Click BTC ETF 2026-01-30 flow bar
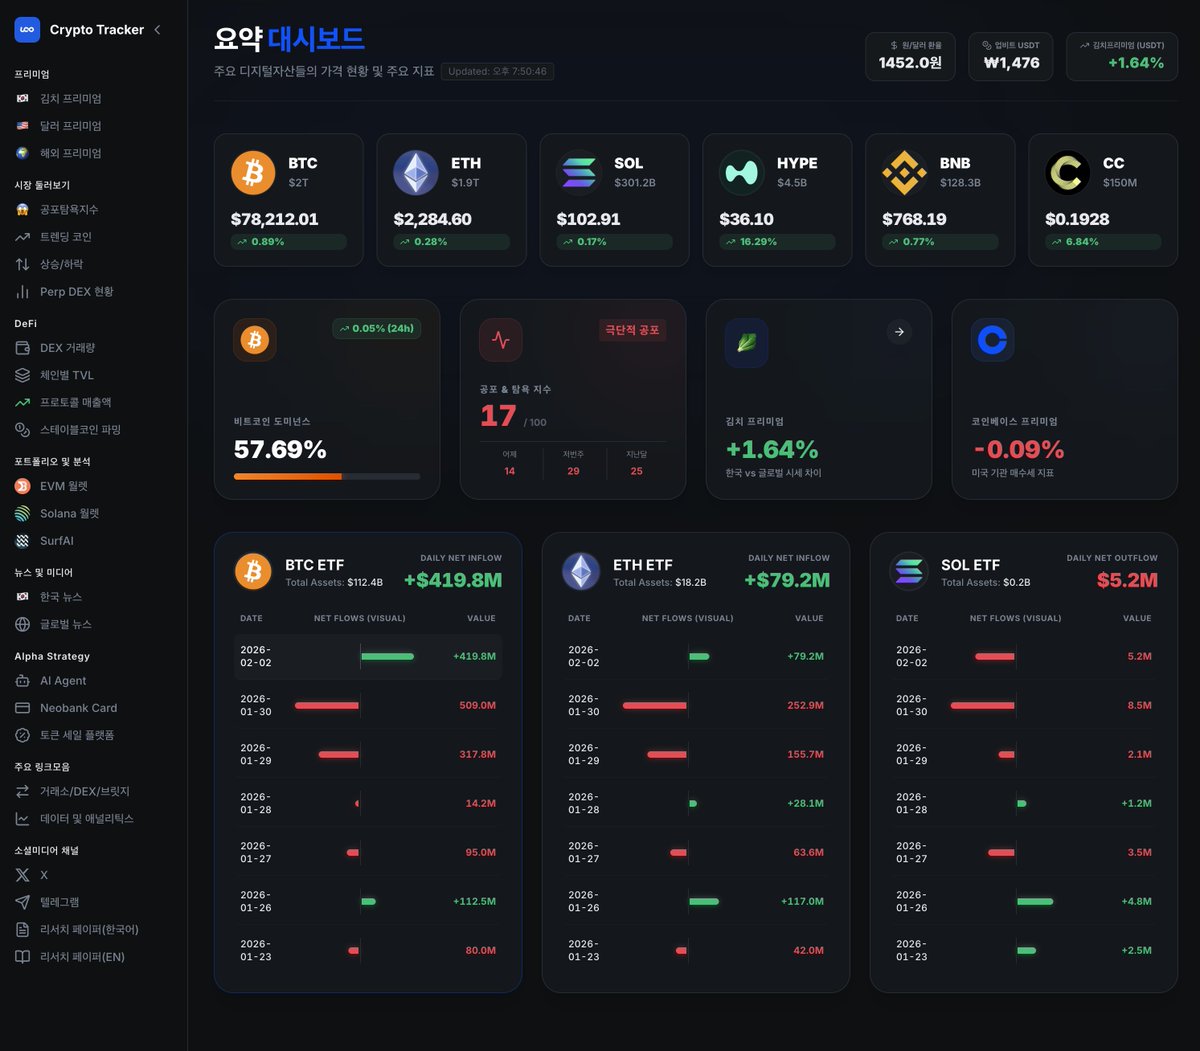This screenshot has width=1200, height=1051. pos(327,705)
